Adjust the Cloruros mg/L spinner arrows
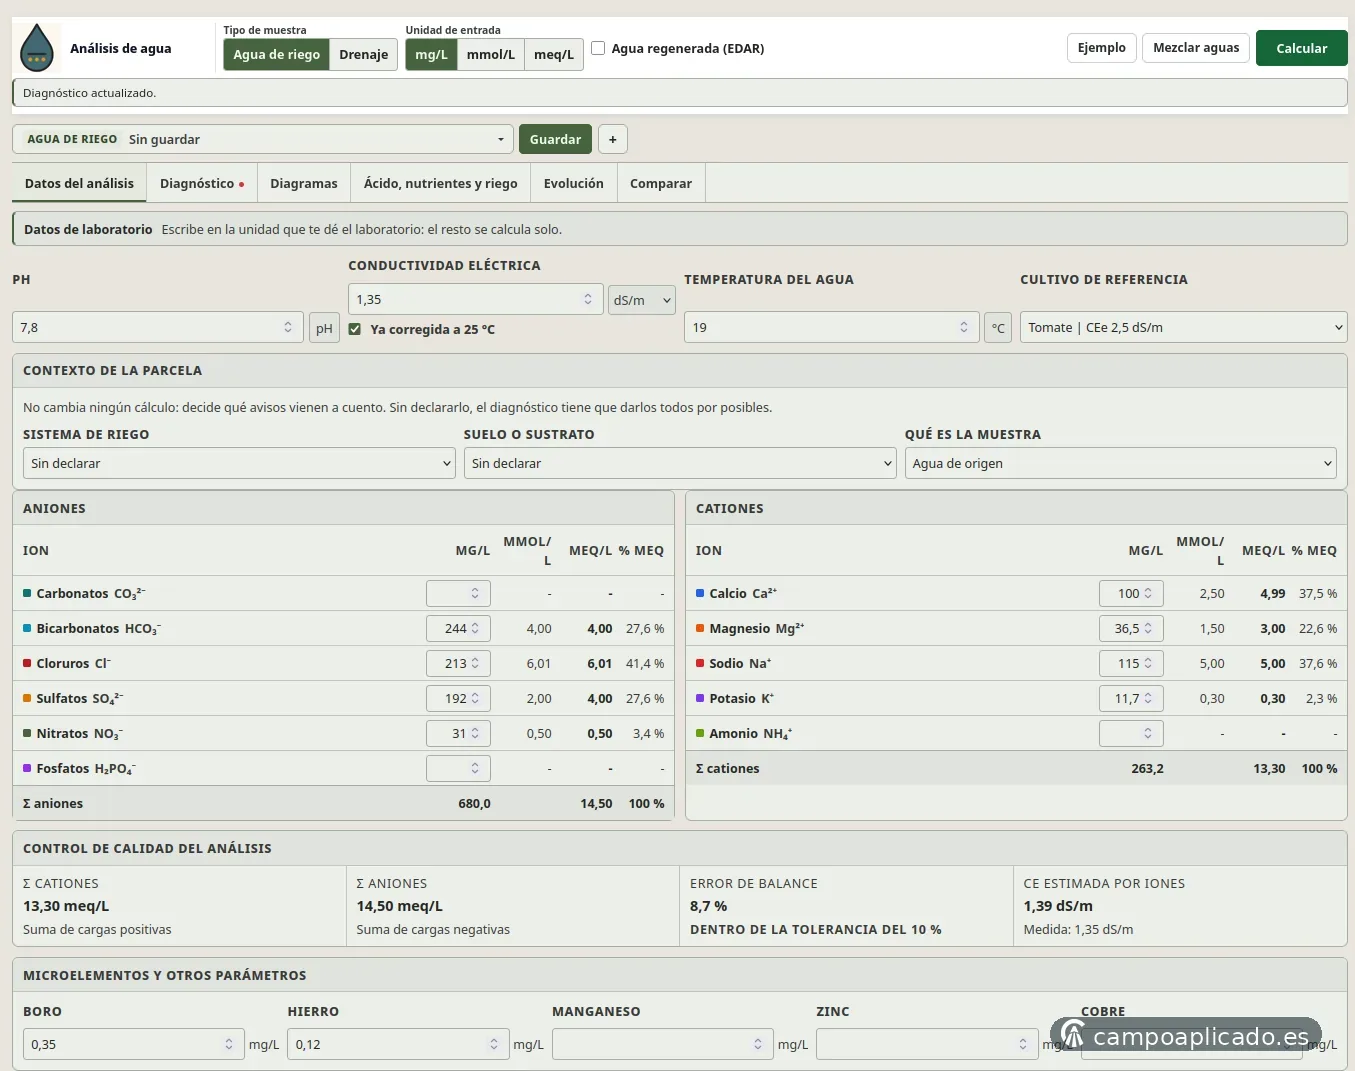The image size is (1355, 1071). click(x=475, y=663)
